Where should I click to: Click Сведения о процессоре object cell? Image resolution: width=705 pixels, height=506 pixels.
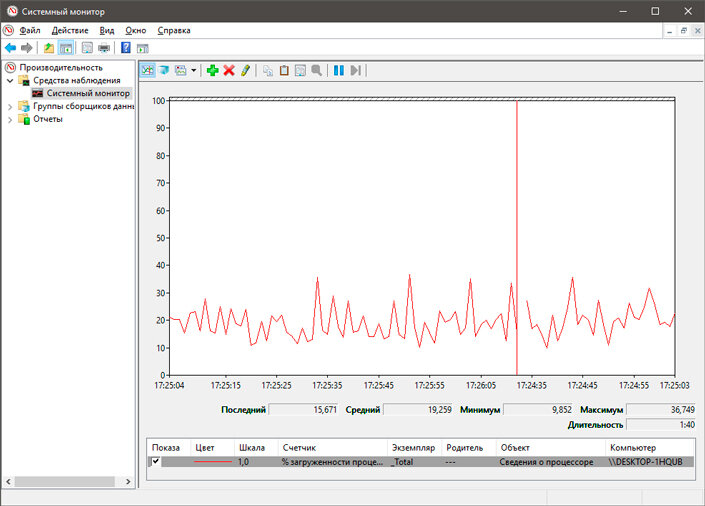pyautogui.click(x=546, y=461)
